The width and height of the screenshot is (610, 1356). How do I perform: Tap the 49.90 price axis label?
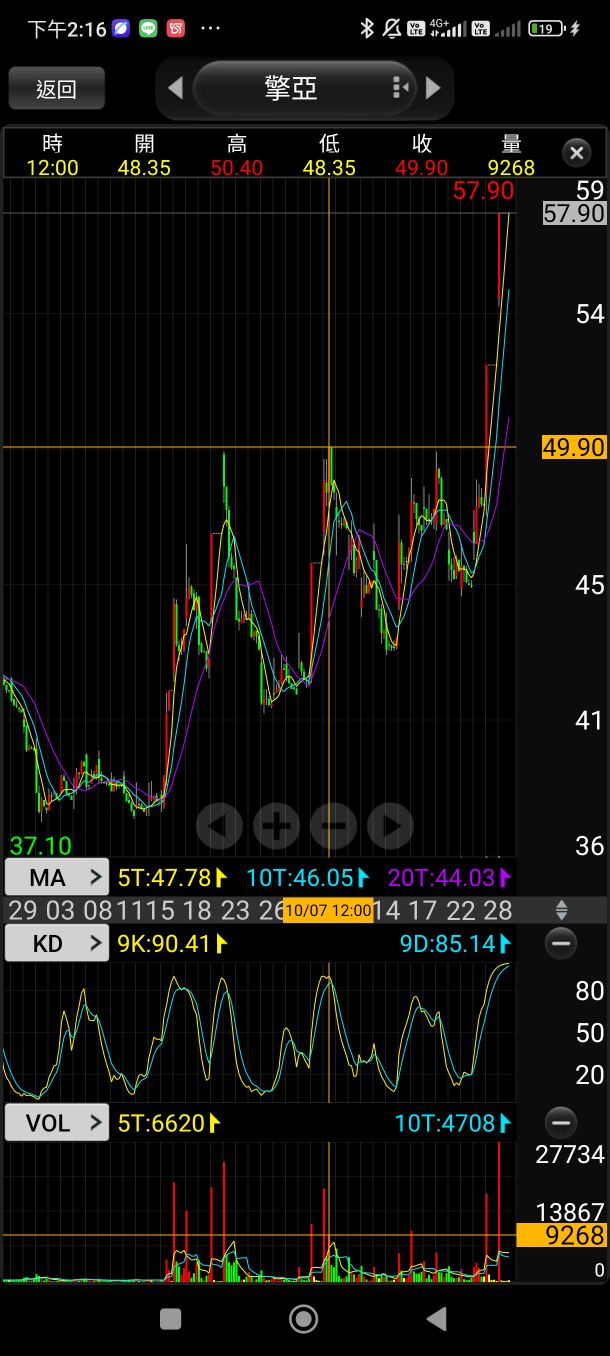pyautogui.click(x=574, y=447)
